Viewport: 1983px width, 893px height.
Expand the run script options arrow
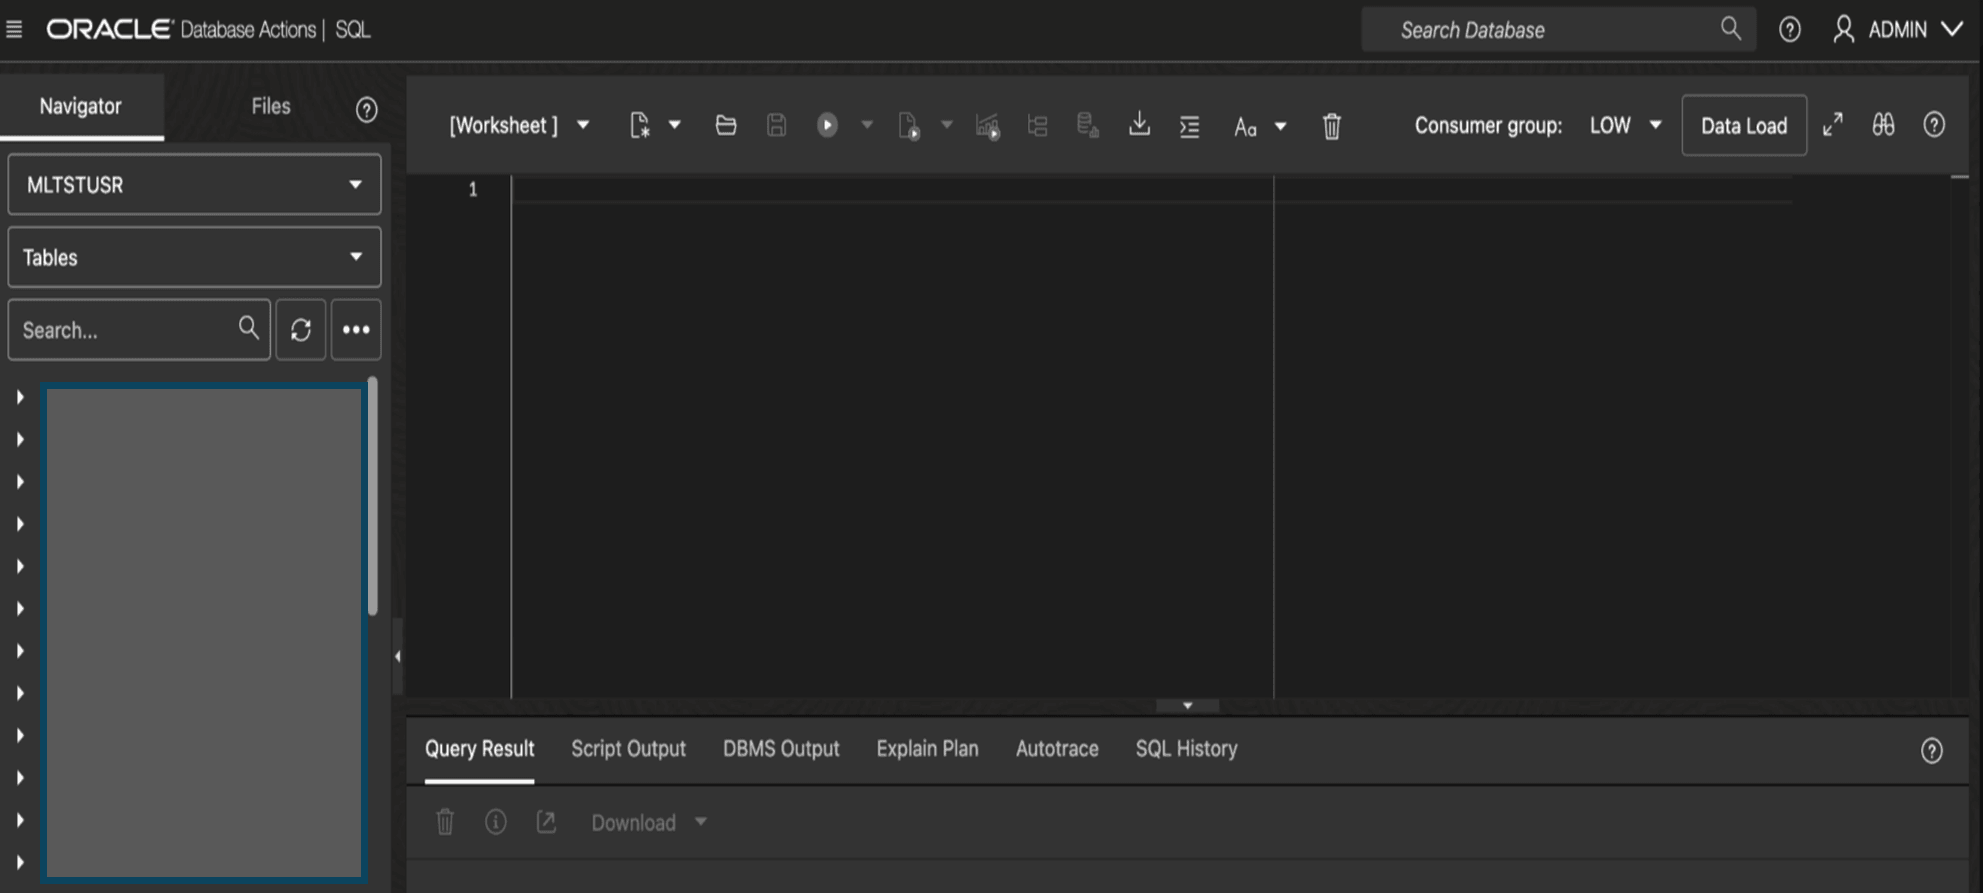[946, 125]
